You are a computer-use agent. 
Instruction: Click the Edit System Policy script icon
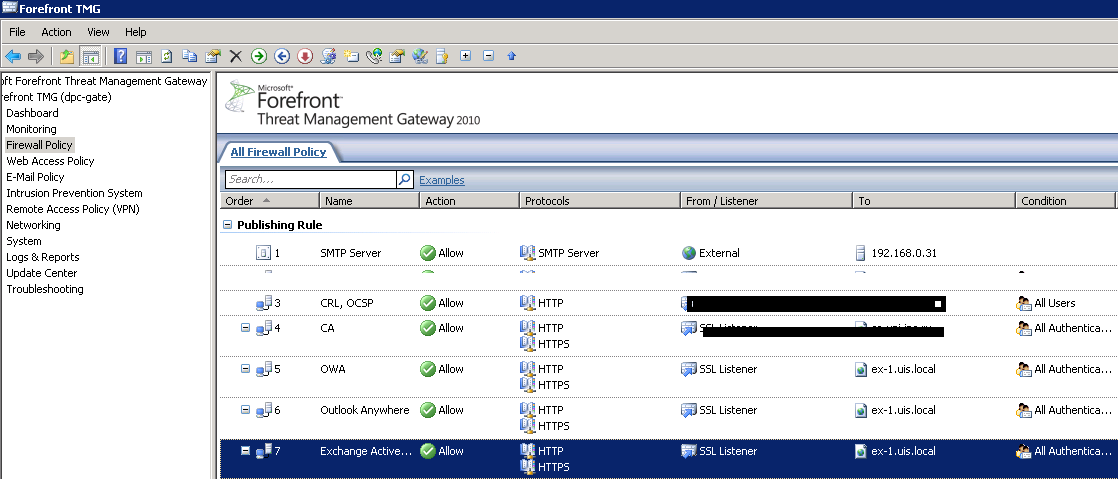pos(328,56)
